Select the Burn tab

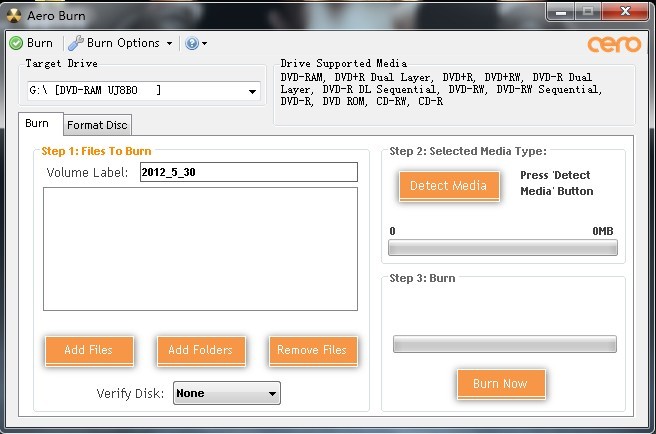[x=37, y=124]
